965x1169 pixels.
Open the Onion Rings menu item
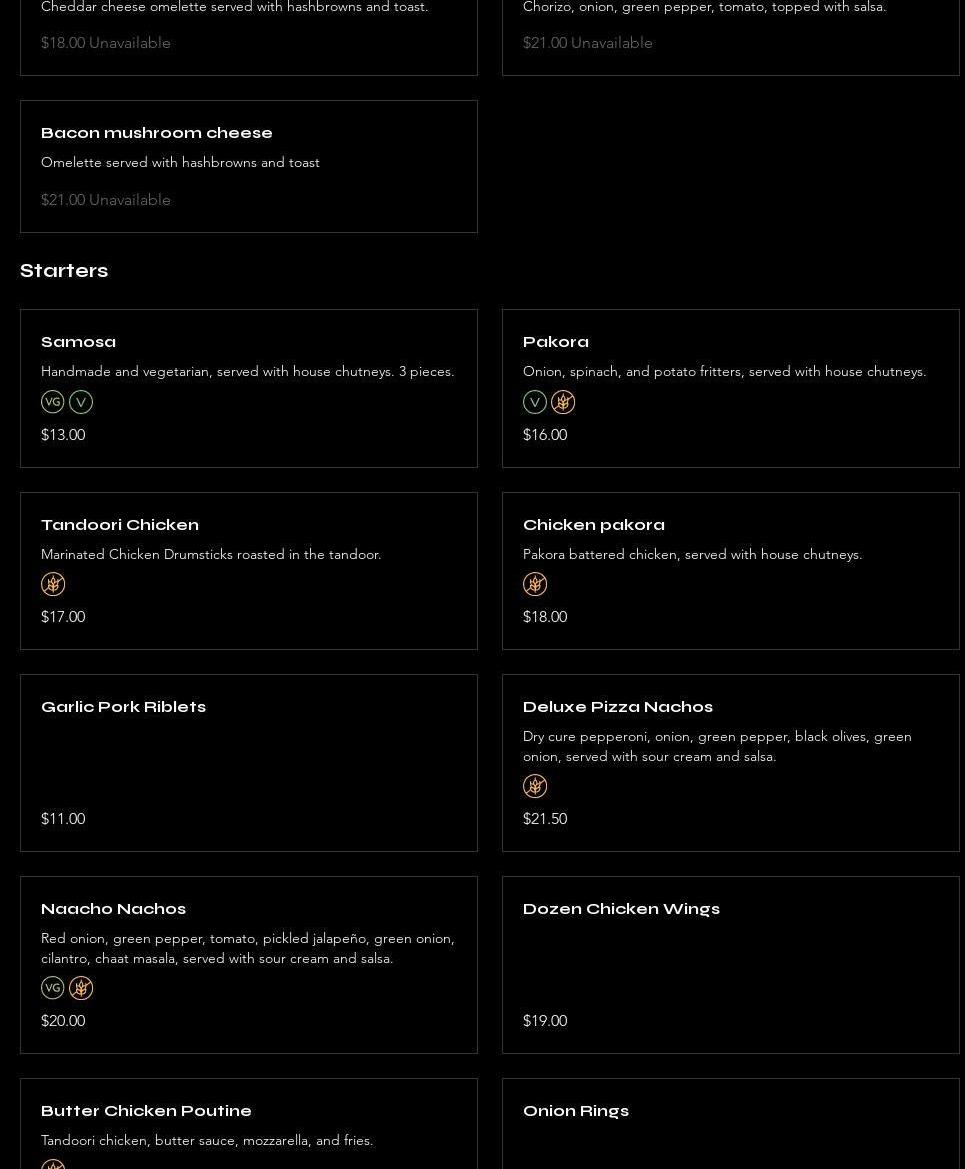coord(576,1111)
